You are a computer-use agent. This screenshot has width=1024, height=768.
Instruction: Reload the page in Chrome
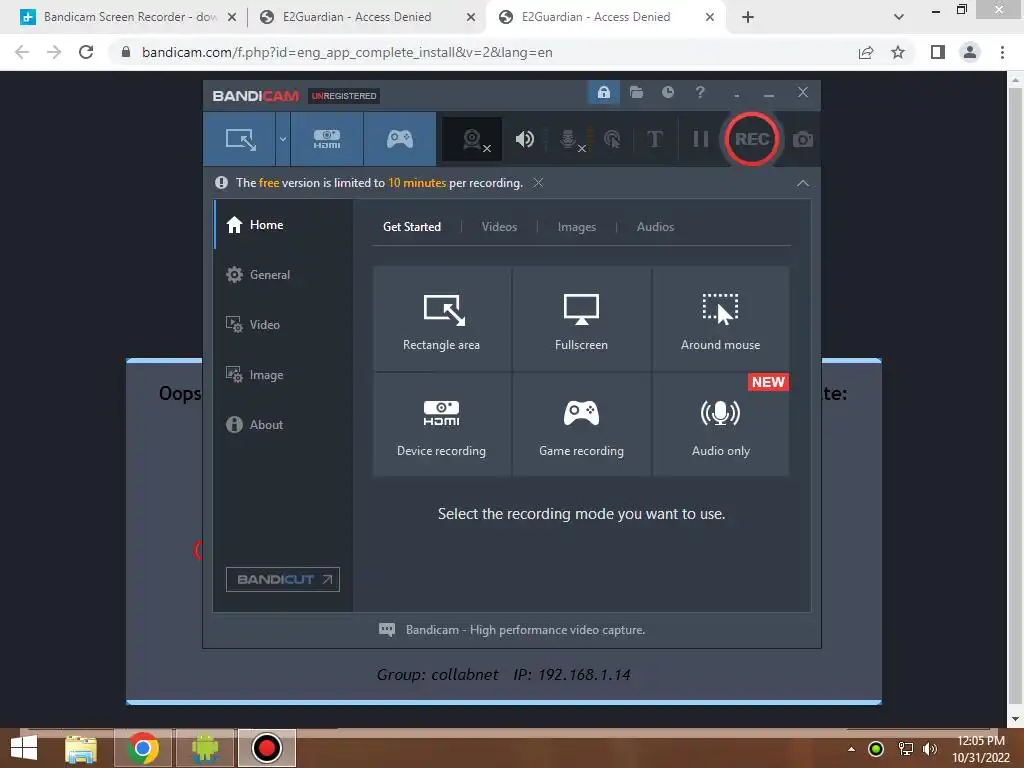86,52
